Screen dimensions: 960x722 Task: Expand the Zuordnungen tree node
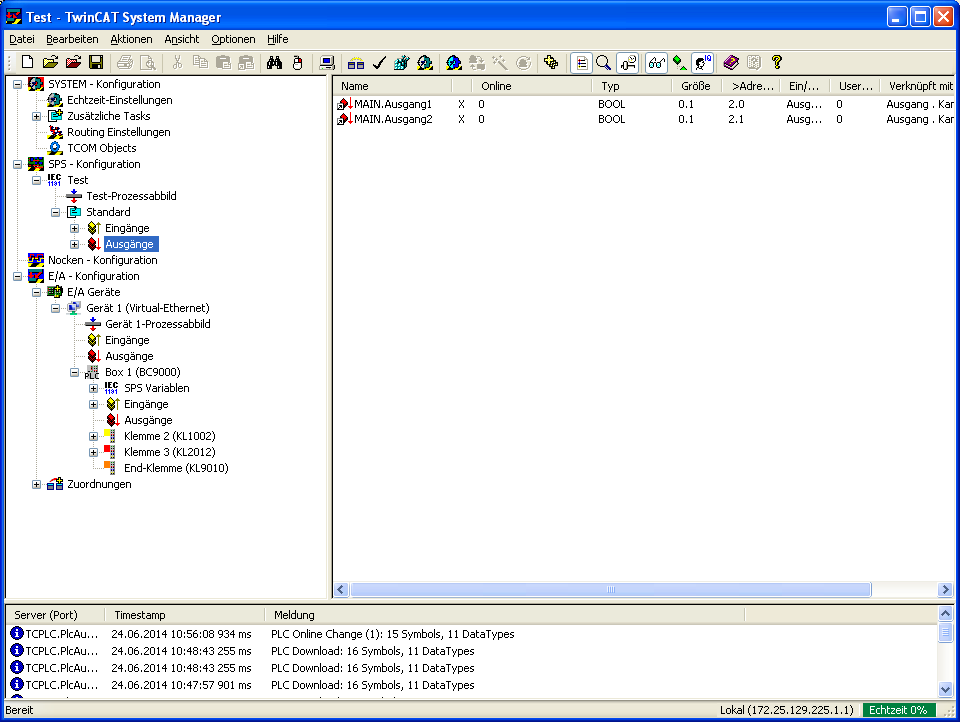[x=37, y=484]
